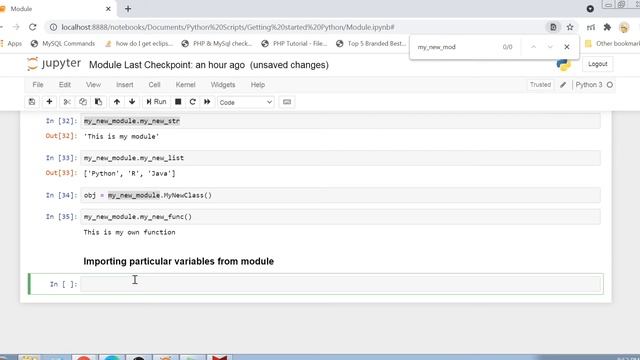Open the Edit menu

pos(65,85)
